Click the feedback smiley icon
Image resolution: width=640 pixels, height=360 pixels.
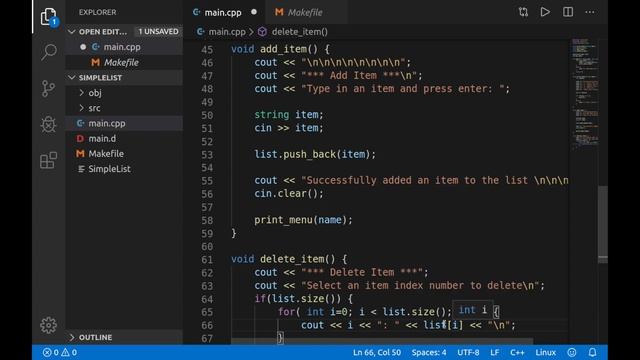tap(572, 352)
